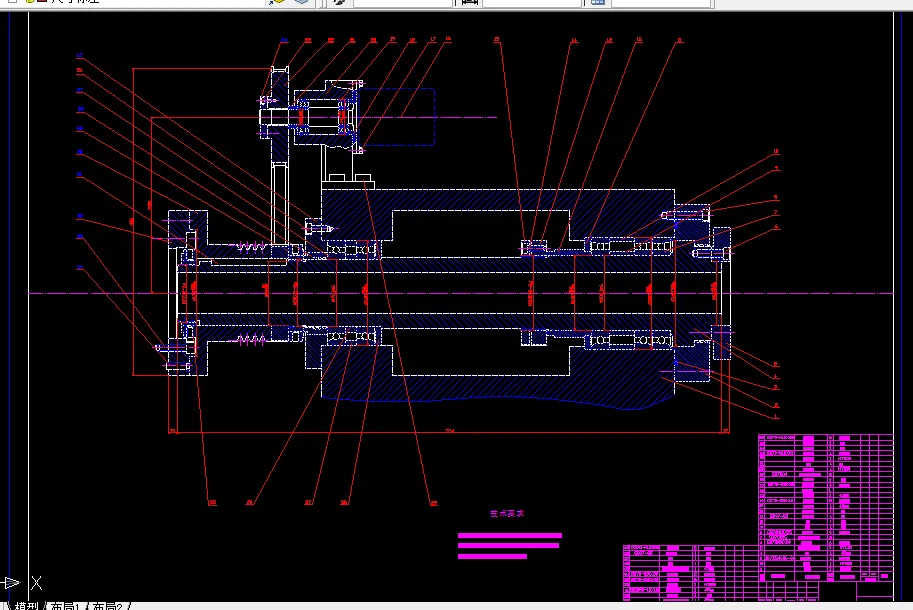Open the 布局2 layout tab

[108, 606]
